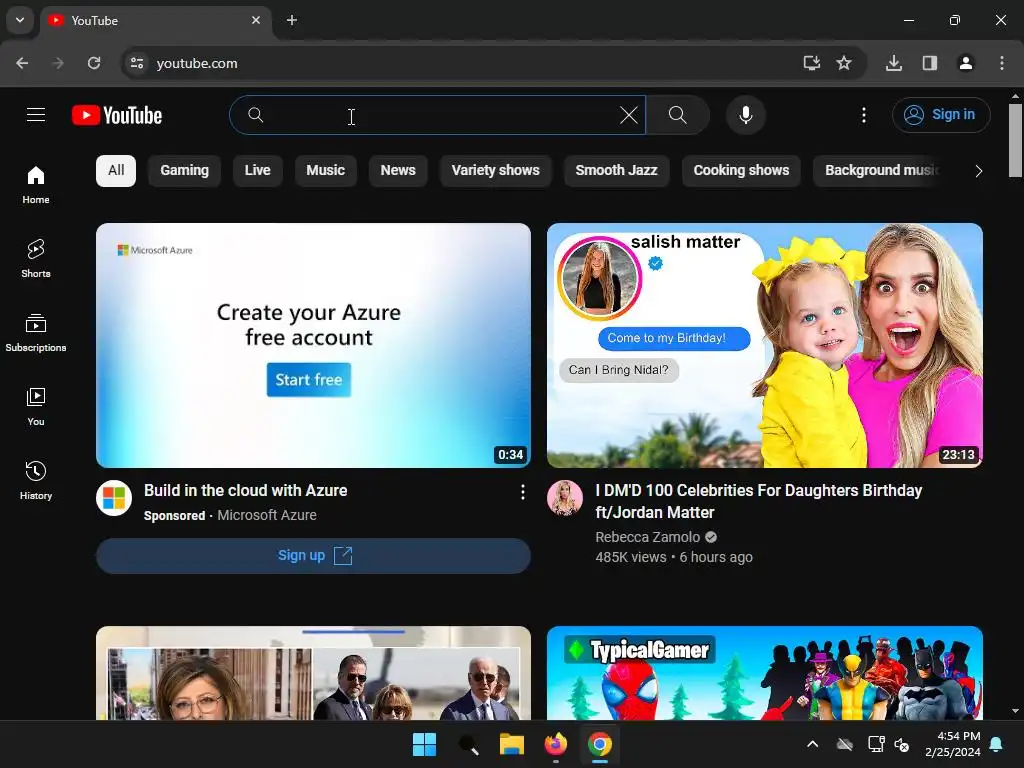This screenshot has width=1024, height=768.
Task: Select the News filter chip
Action: point(398,170)
